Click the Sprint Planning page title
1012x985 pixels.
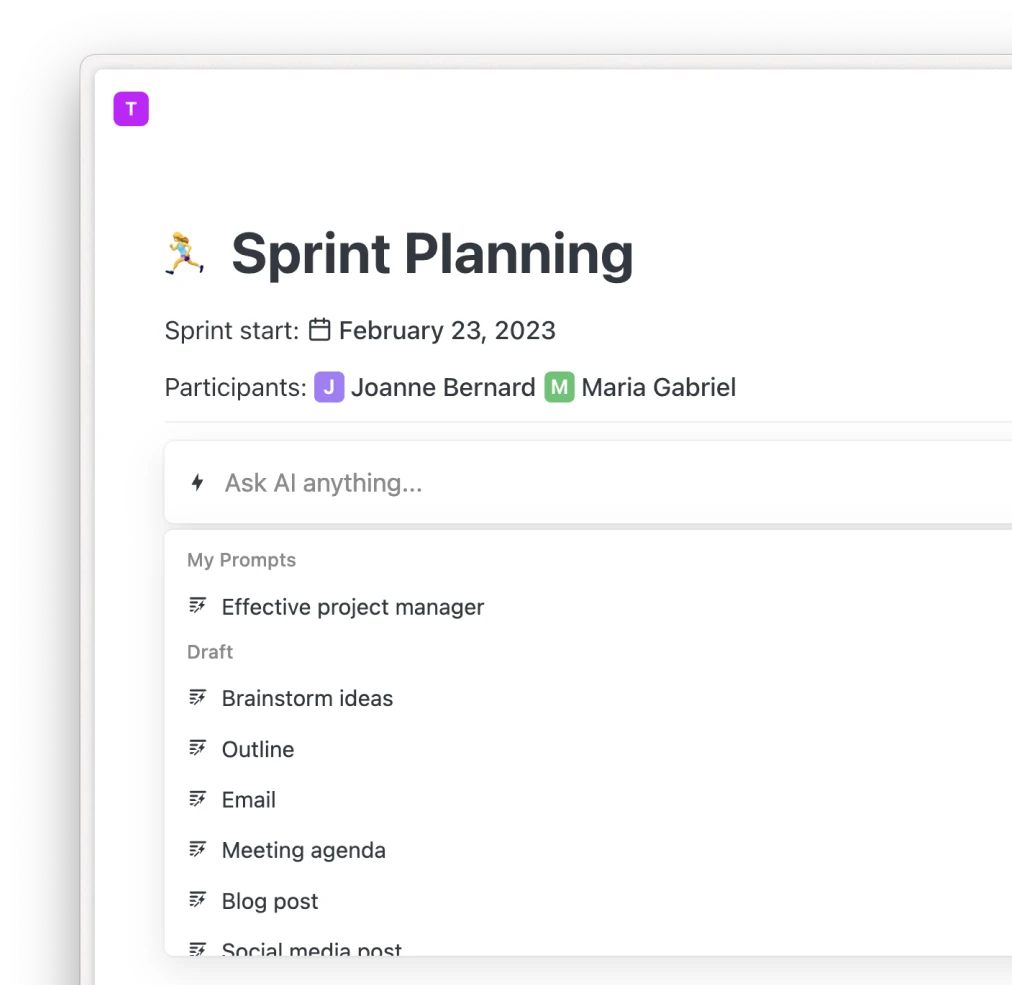tap(432, 253)
